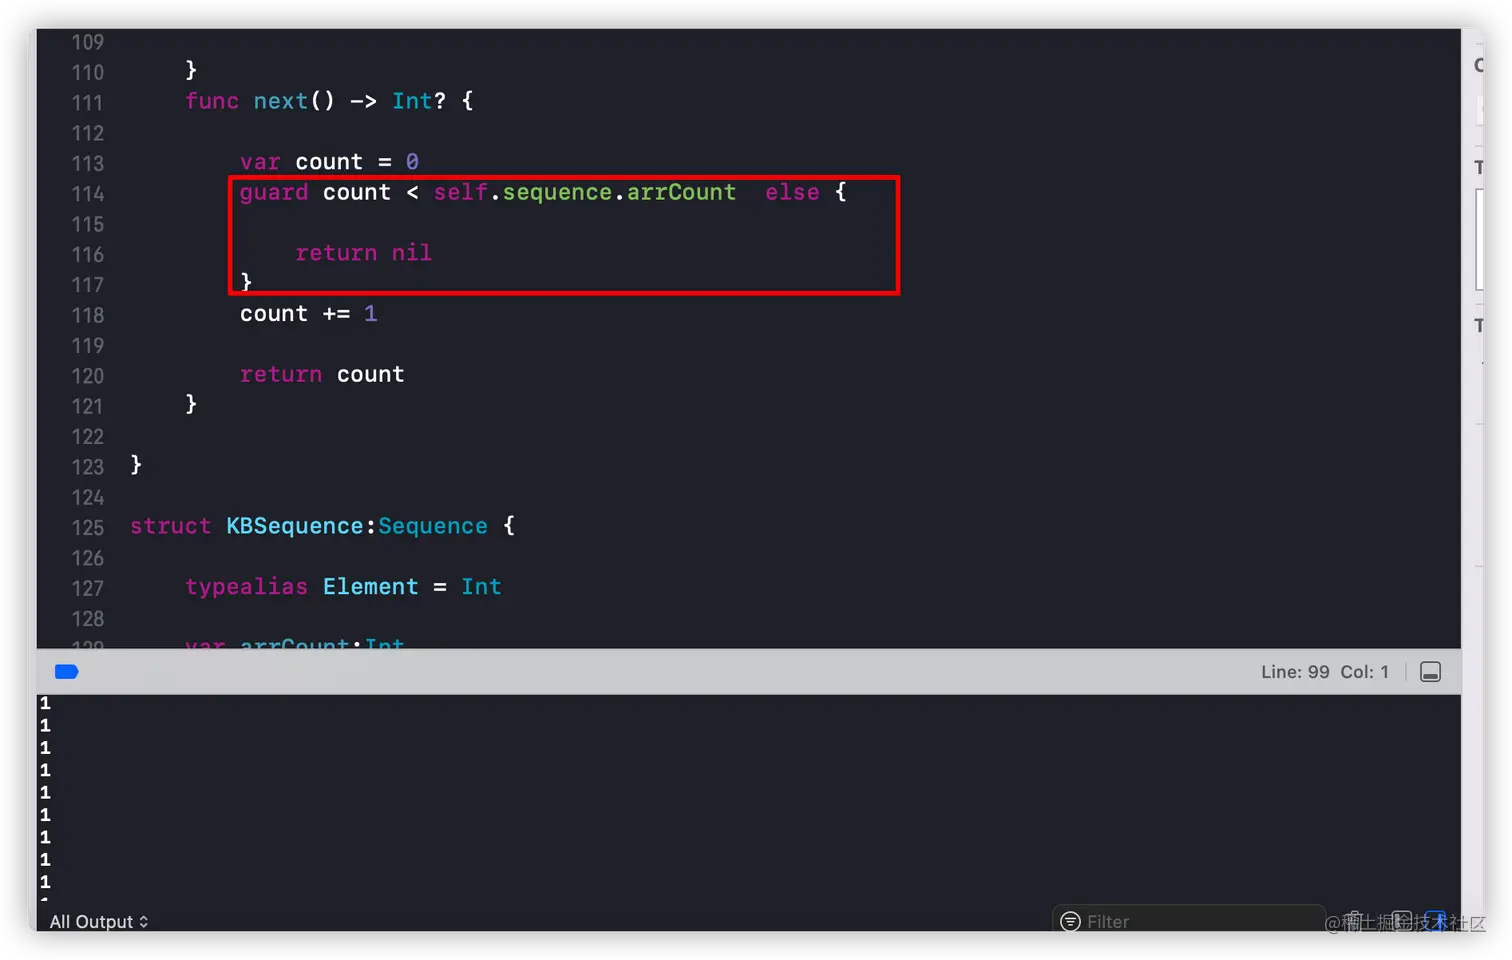
Task: Click the else keyword
Action: (x=792, y=192)
